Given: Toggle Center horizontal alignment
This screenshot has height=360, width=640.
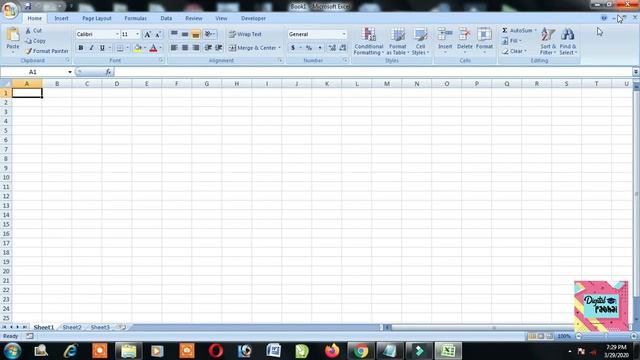Looking at the screenshot, I should 185,48.
